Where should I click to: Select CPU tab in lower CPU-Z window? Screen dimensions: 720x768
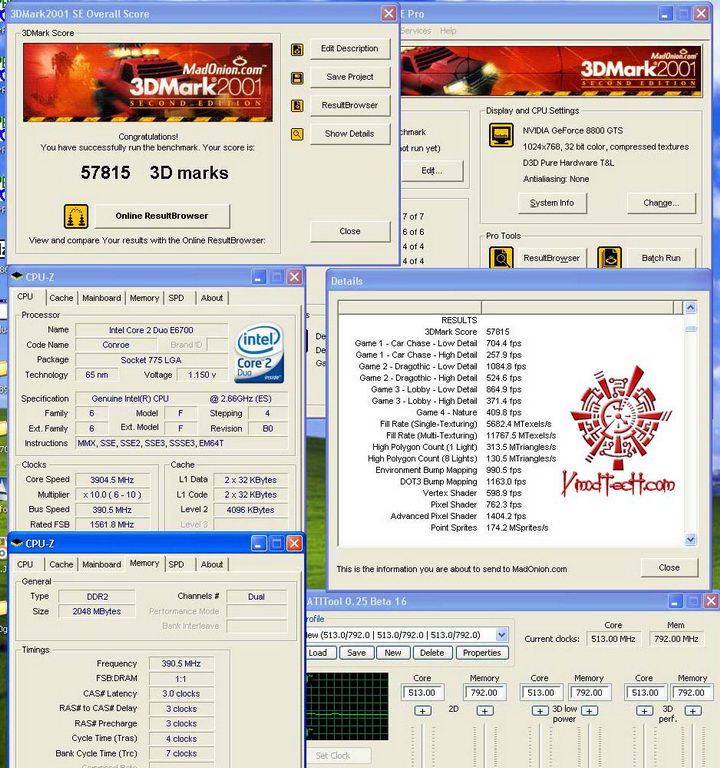(25, 564)
